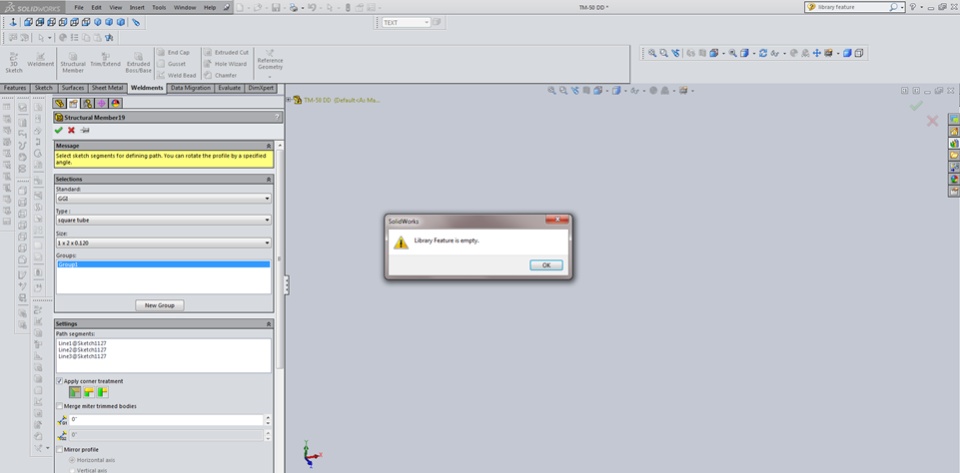Open the Window menu
Screen dimensions: 960x473
185,7
